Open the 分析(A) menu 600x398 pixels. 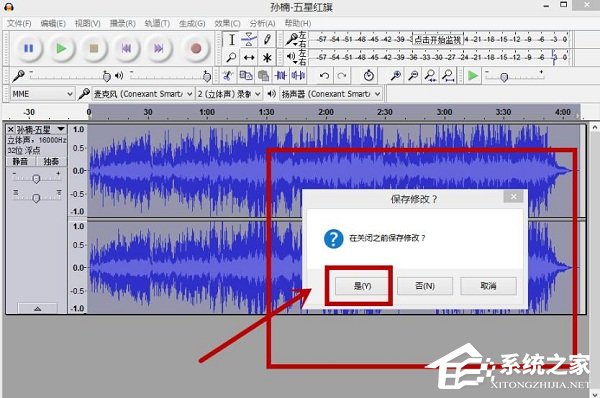pos(262,23)
